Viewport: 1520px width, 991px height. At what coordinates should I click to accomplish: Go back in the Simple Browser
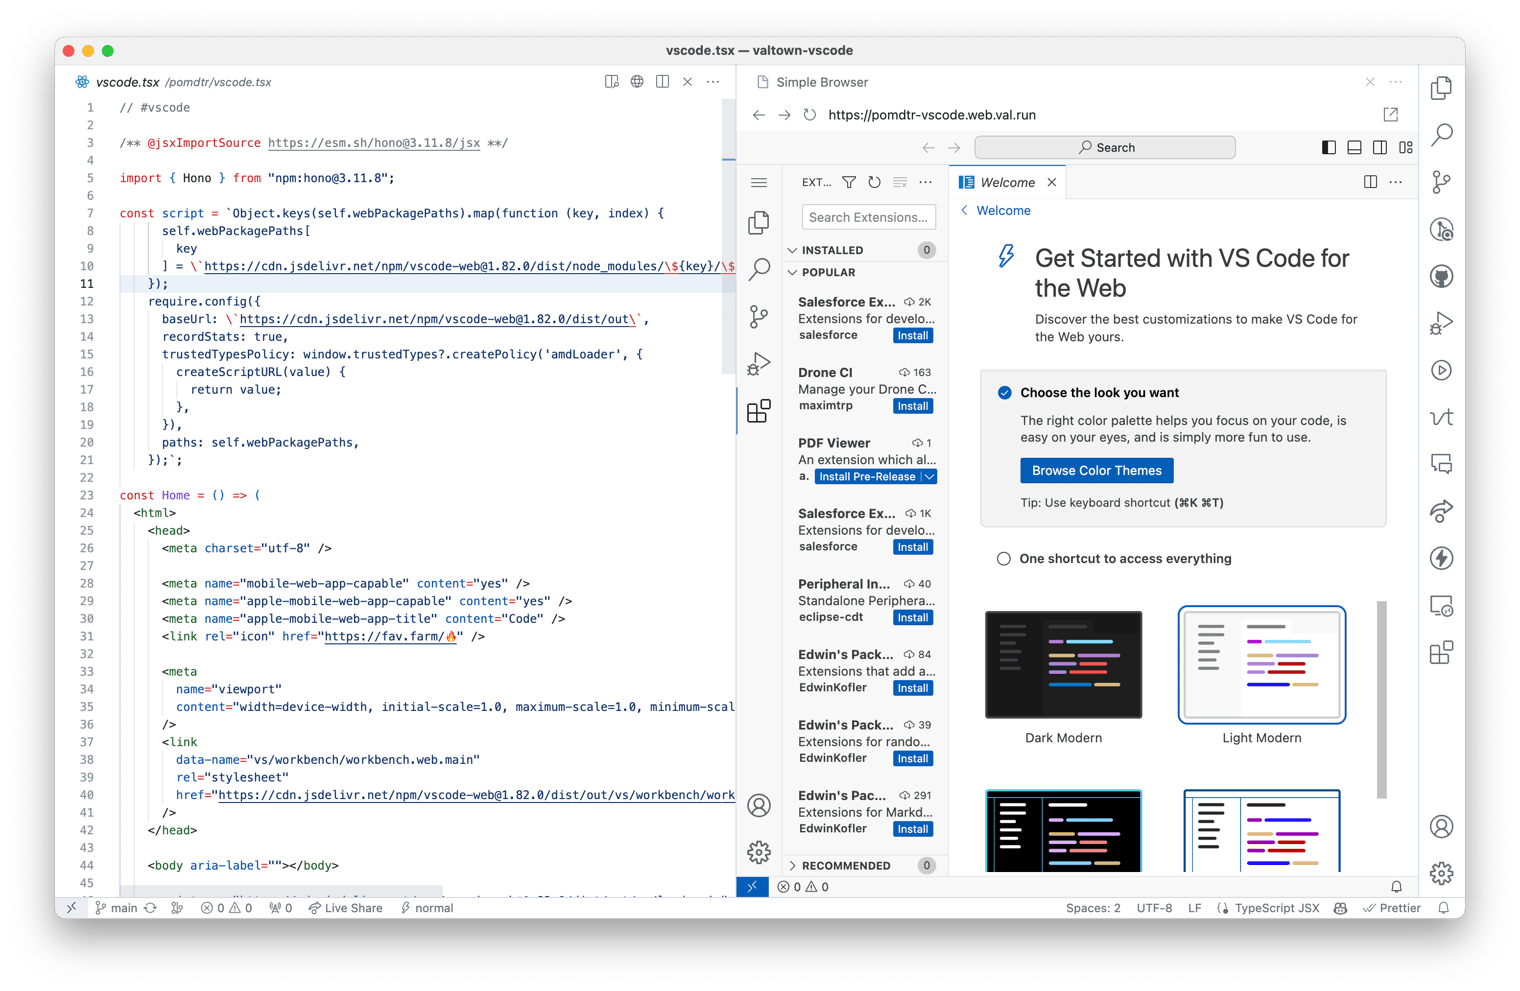pos(759,115)
